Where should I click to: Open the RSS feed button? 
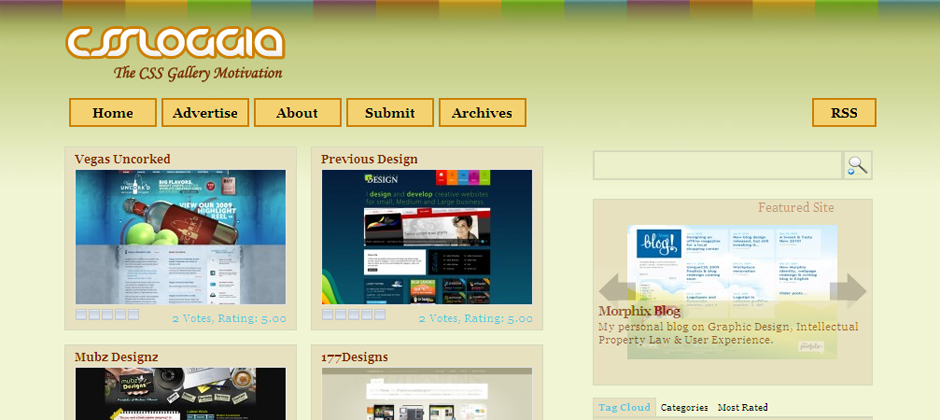(x=844, y=113)
